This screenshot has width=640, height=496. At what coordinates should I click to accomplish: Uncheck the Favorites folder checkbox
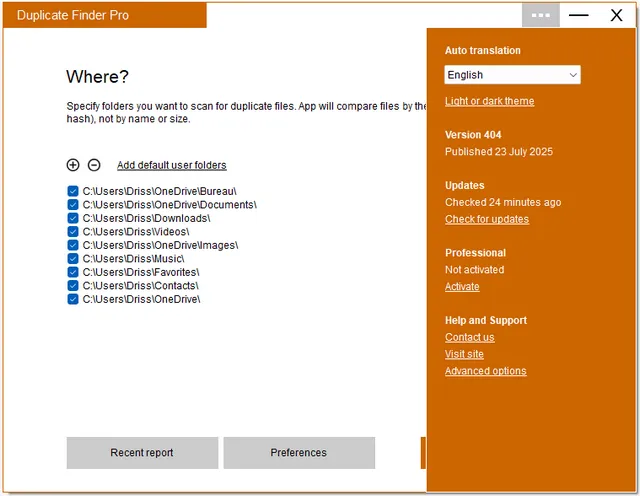[73, 272]
